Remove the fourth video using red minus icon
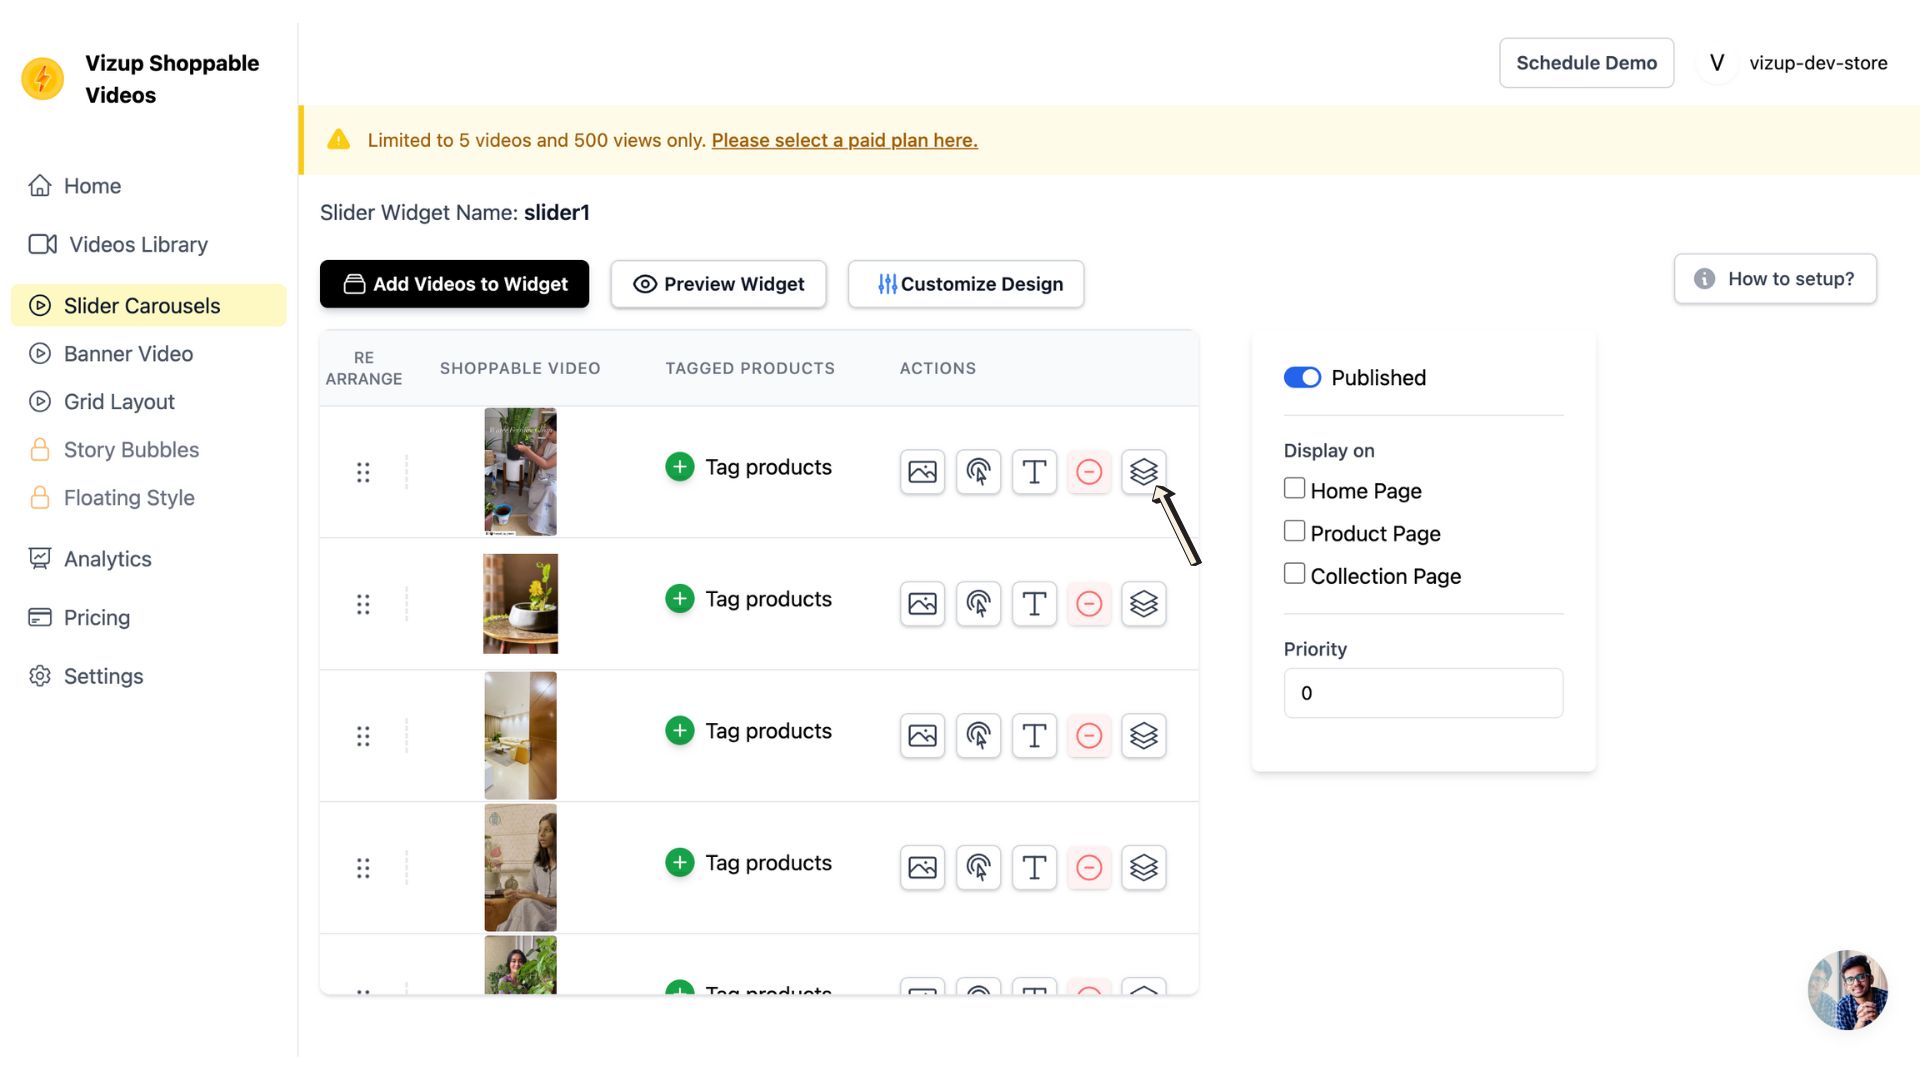The height and width of the screenshot is (1080, 1920). point(1089,867)
